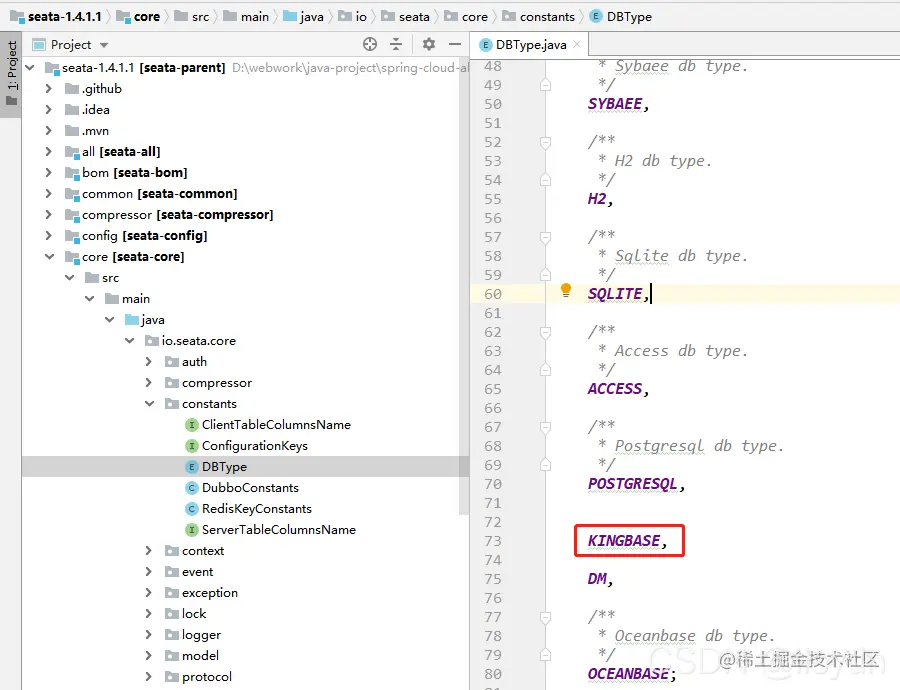
Task: Expand the config [seata-config] module
Action: tap(49, 235)
